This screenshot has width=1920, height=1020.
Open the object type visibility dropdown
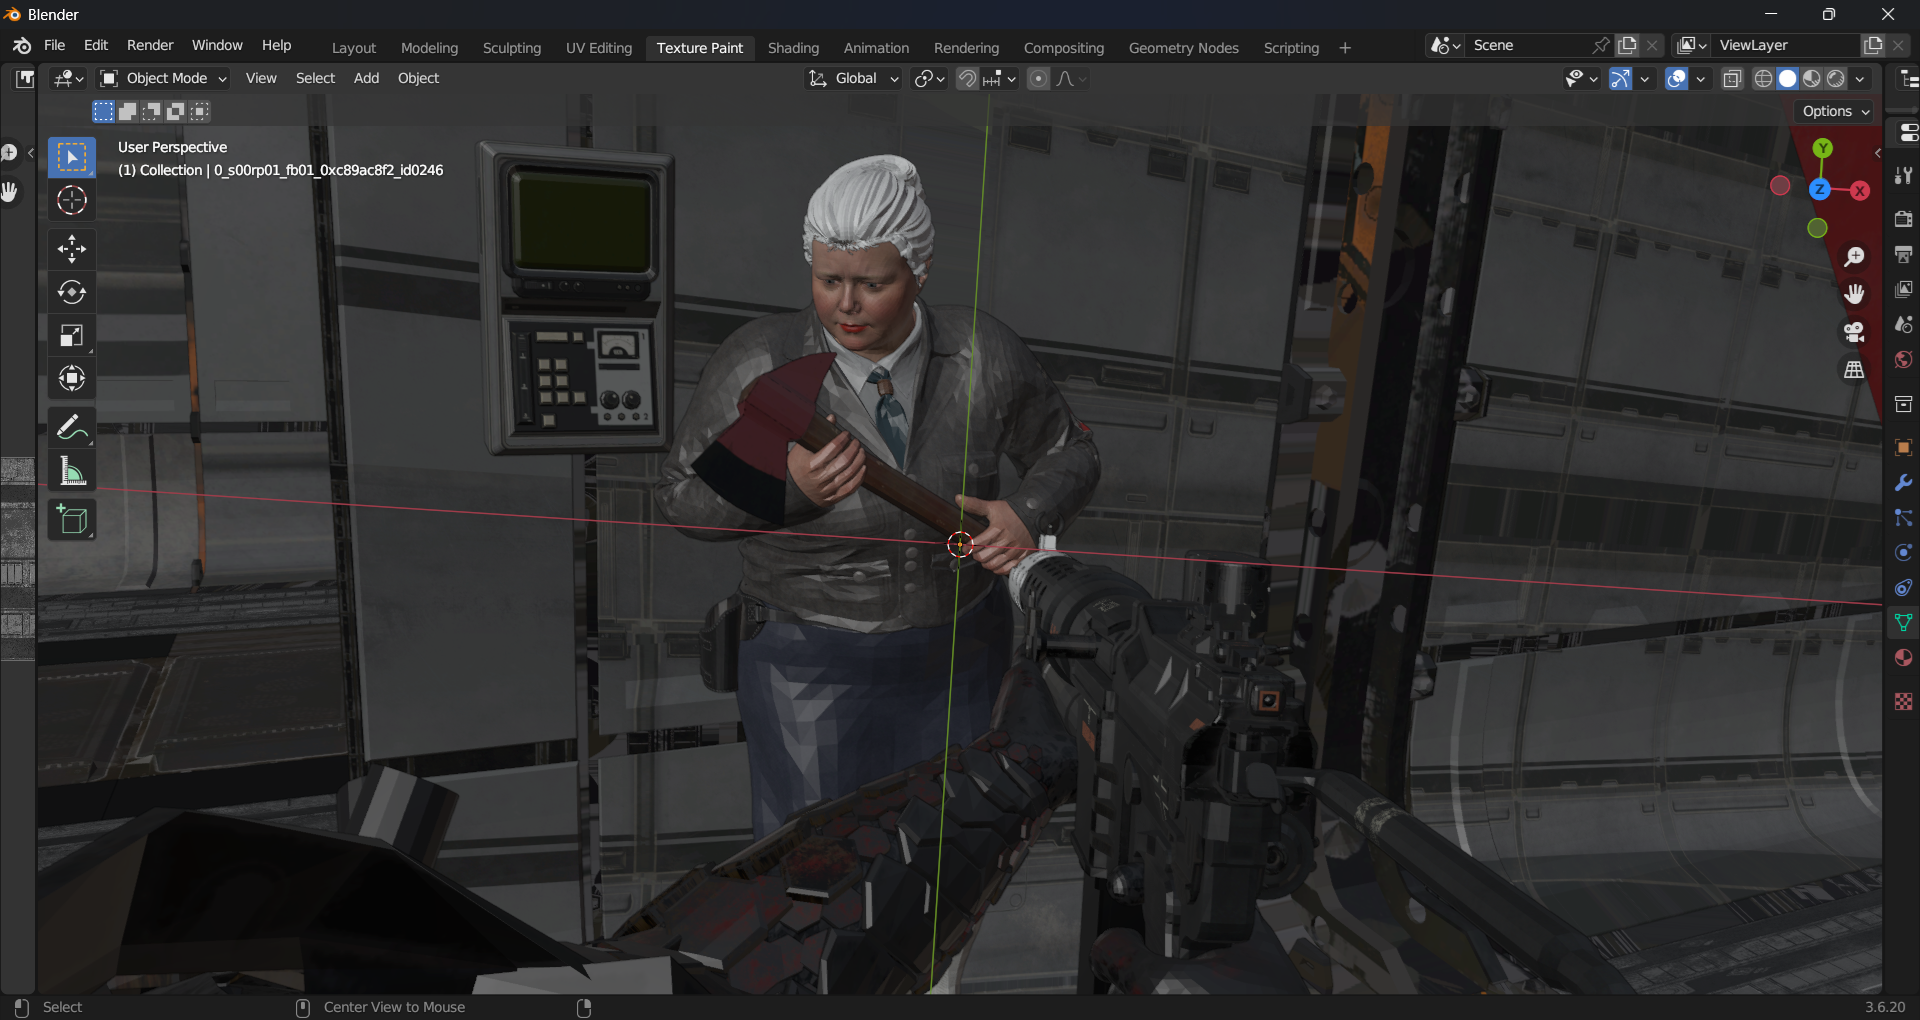[x=1581, y=79]
